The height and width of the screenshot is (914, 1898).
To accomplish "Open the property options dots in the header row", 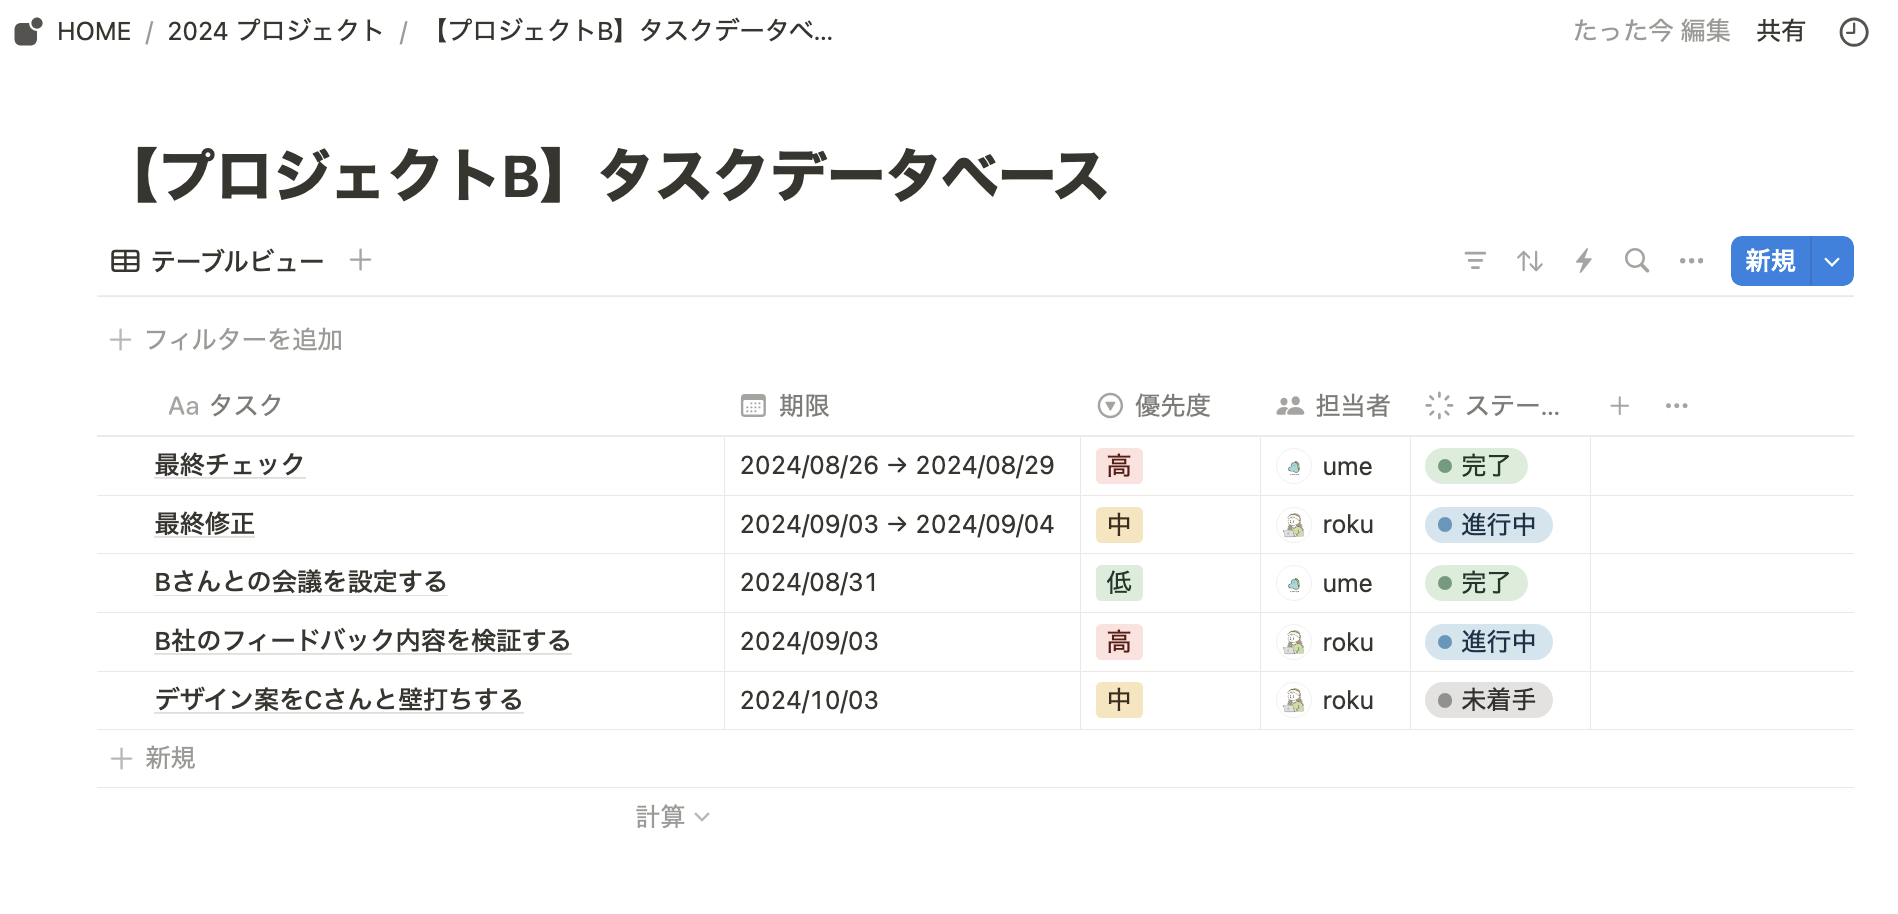I will 1676,405.
